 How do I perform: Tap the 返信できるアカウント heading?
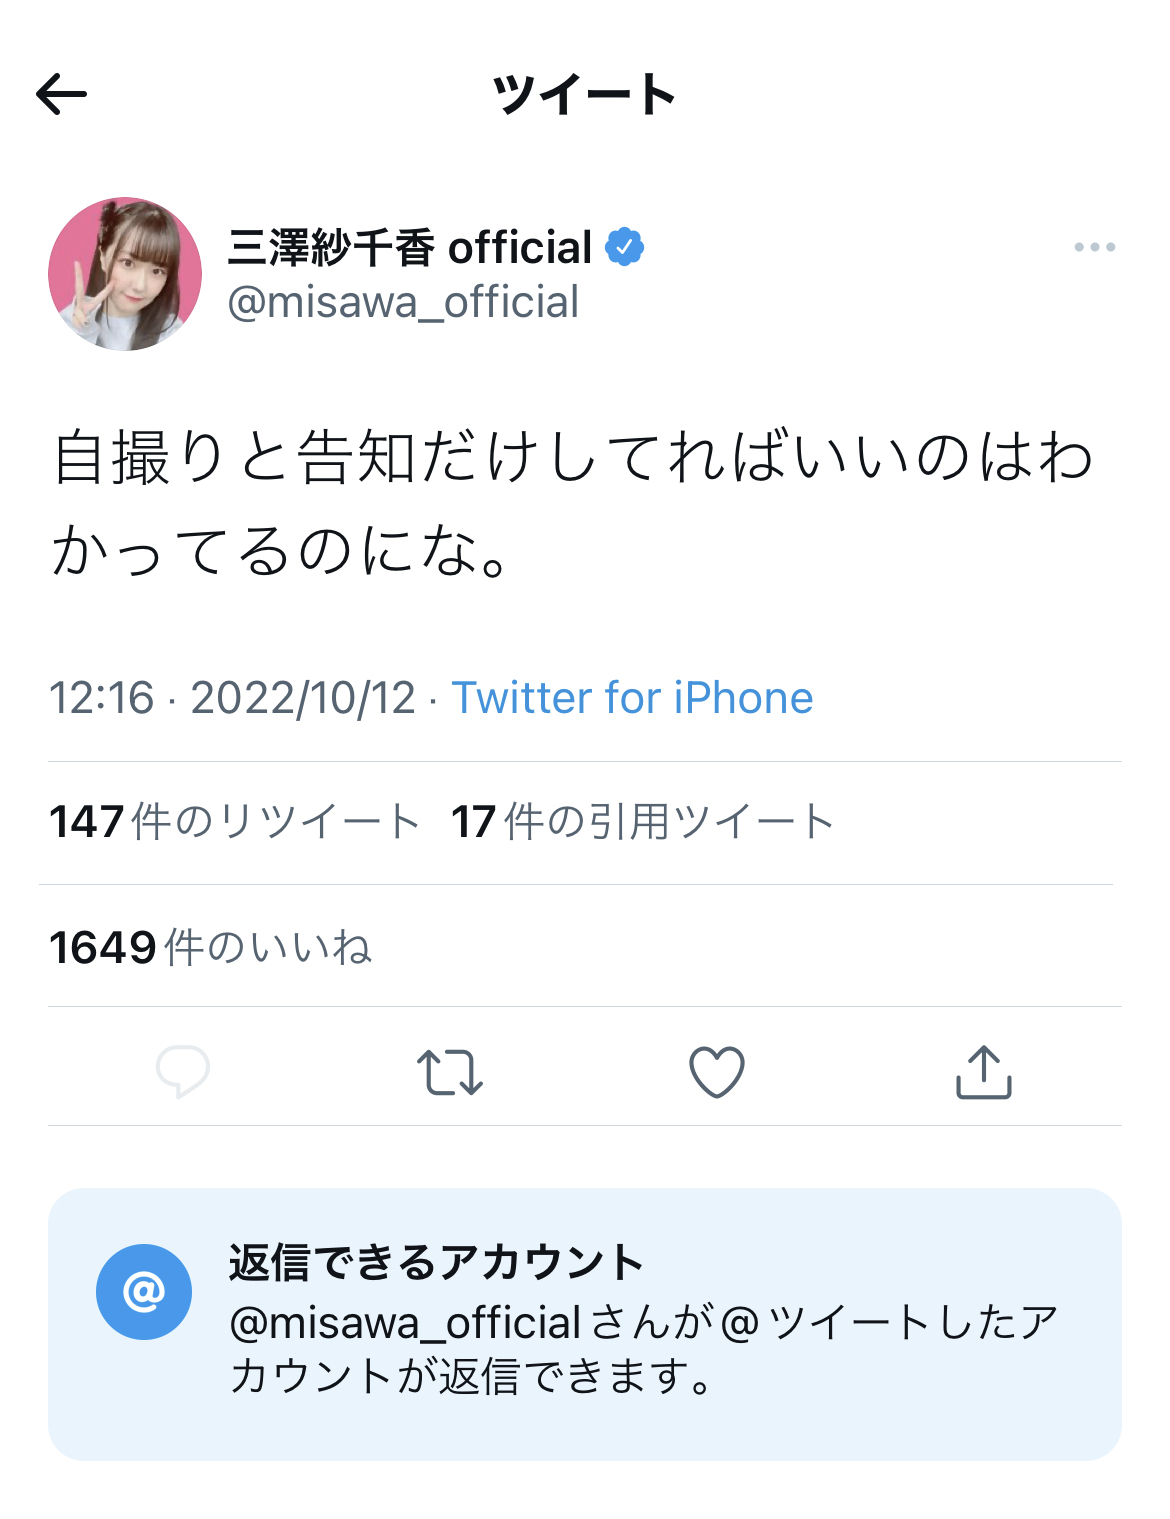436,1262
